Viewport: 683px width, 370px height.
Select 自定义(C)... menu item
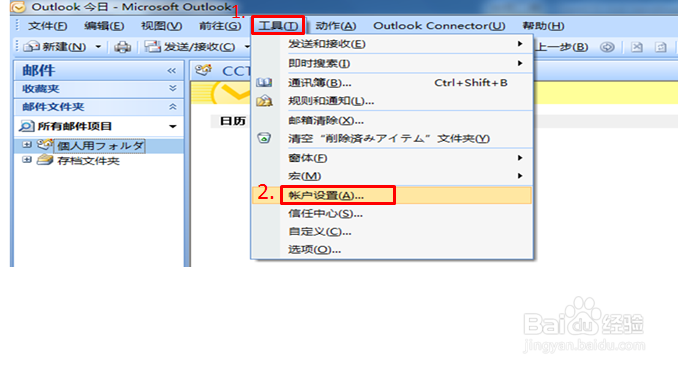point(392,232)
